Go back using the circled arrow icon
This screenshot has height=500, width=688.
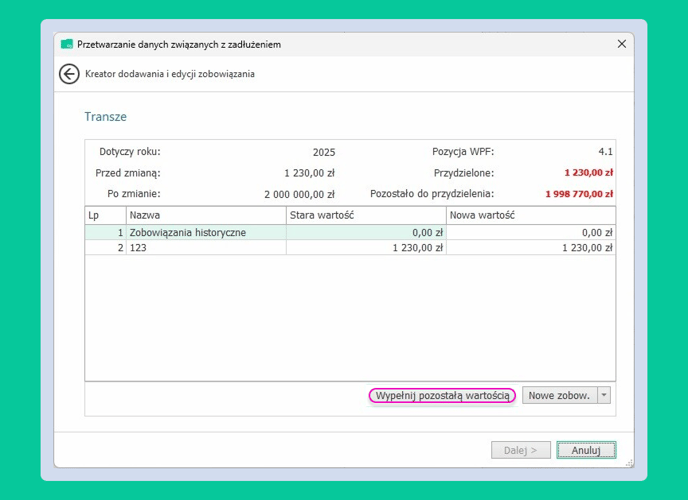click(x=69, y=74)
